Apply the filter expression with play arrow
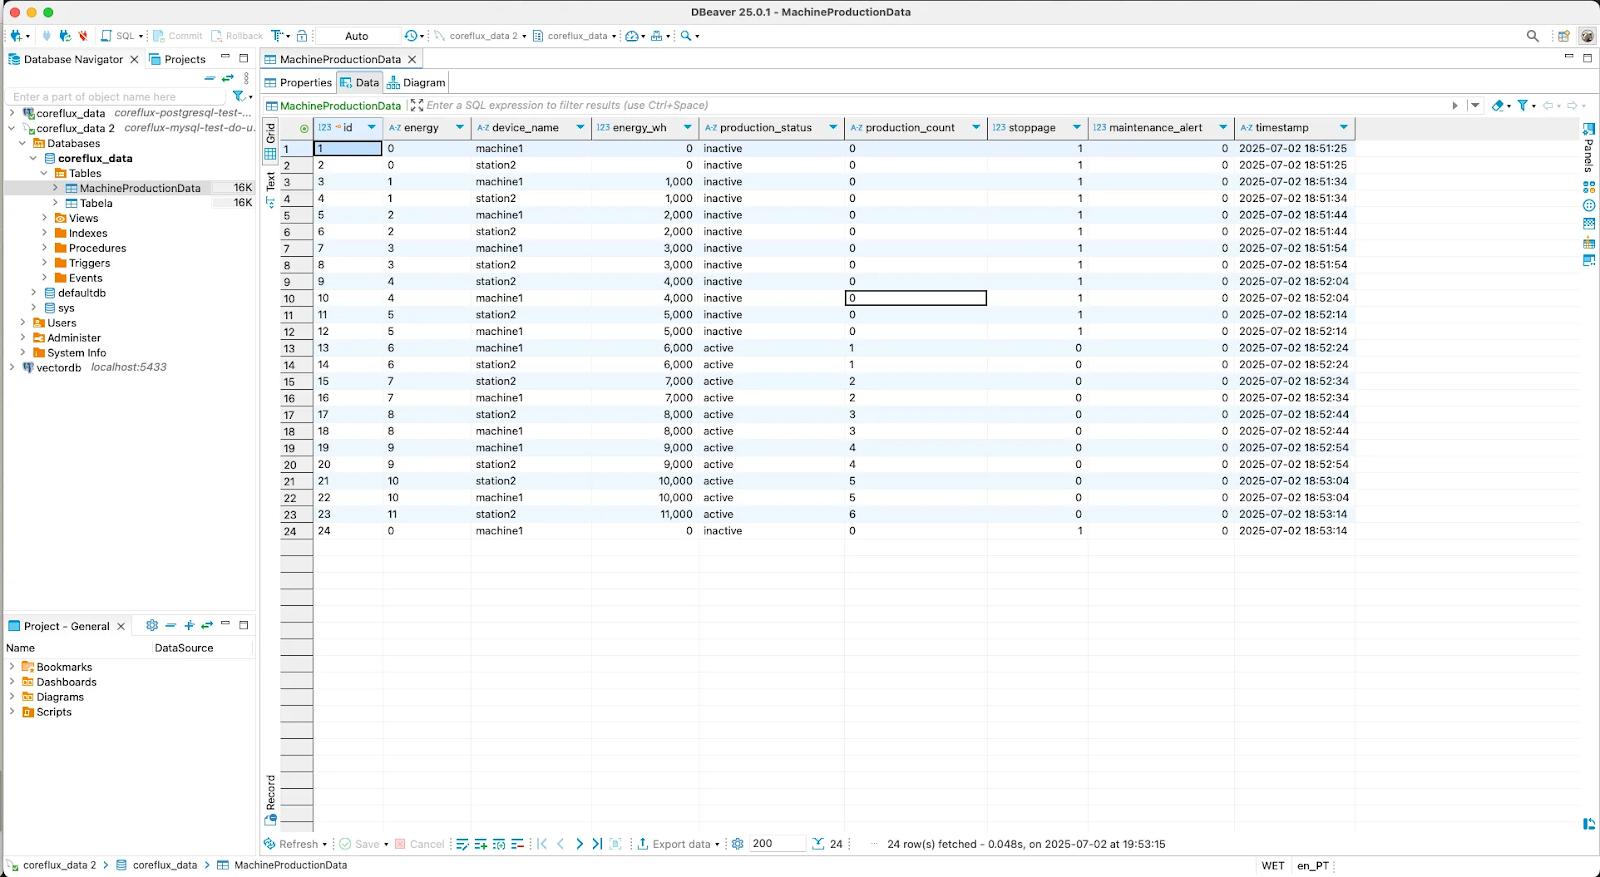1600x877 pixels. click(1455, 105)
